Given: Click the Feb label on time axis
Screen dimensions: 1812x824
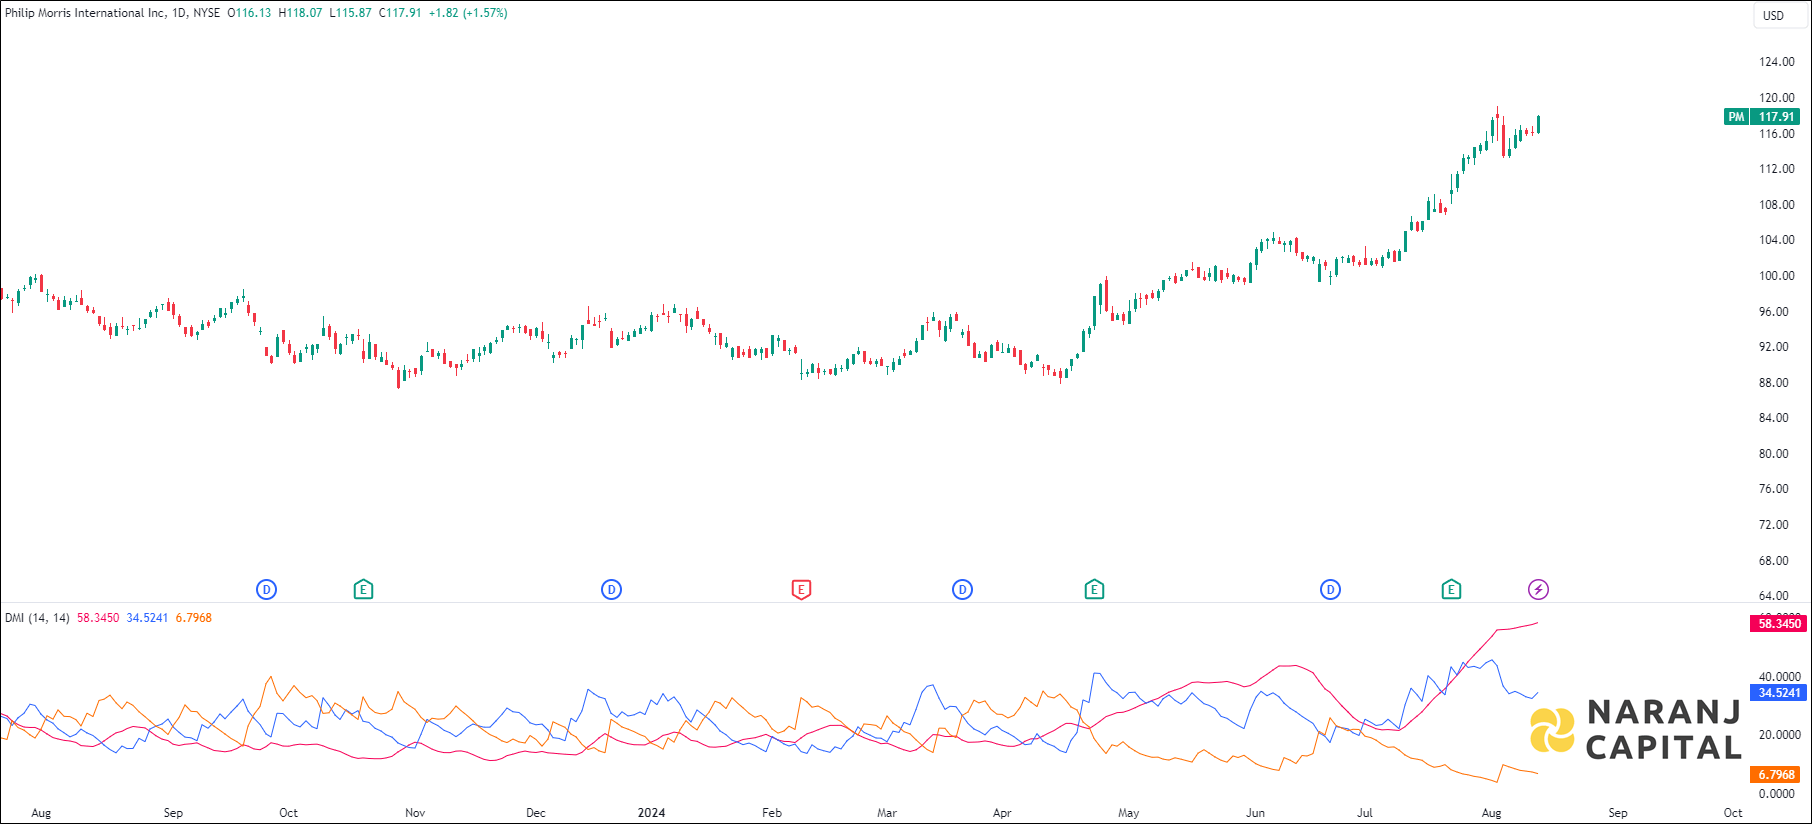Looking at the screenshot, I should [772, 813].
